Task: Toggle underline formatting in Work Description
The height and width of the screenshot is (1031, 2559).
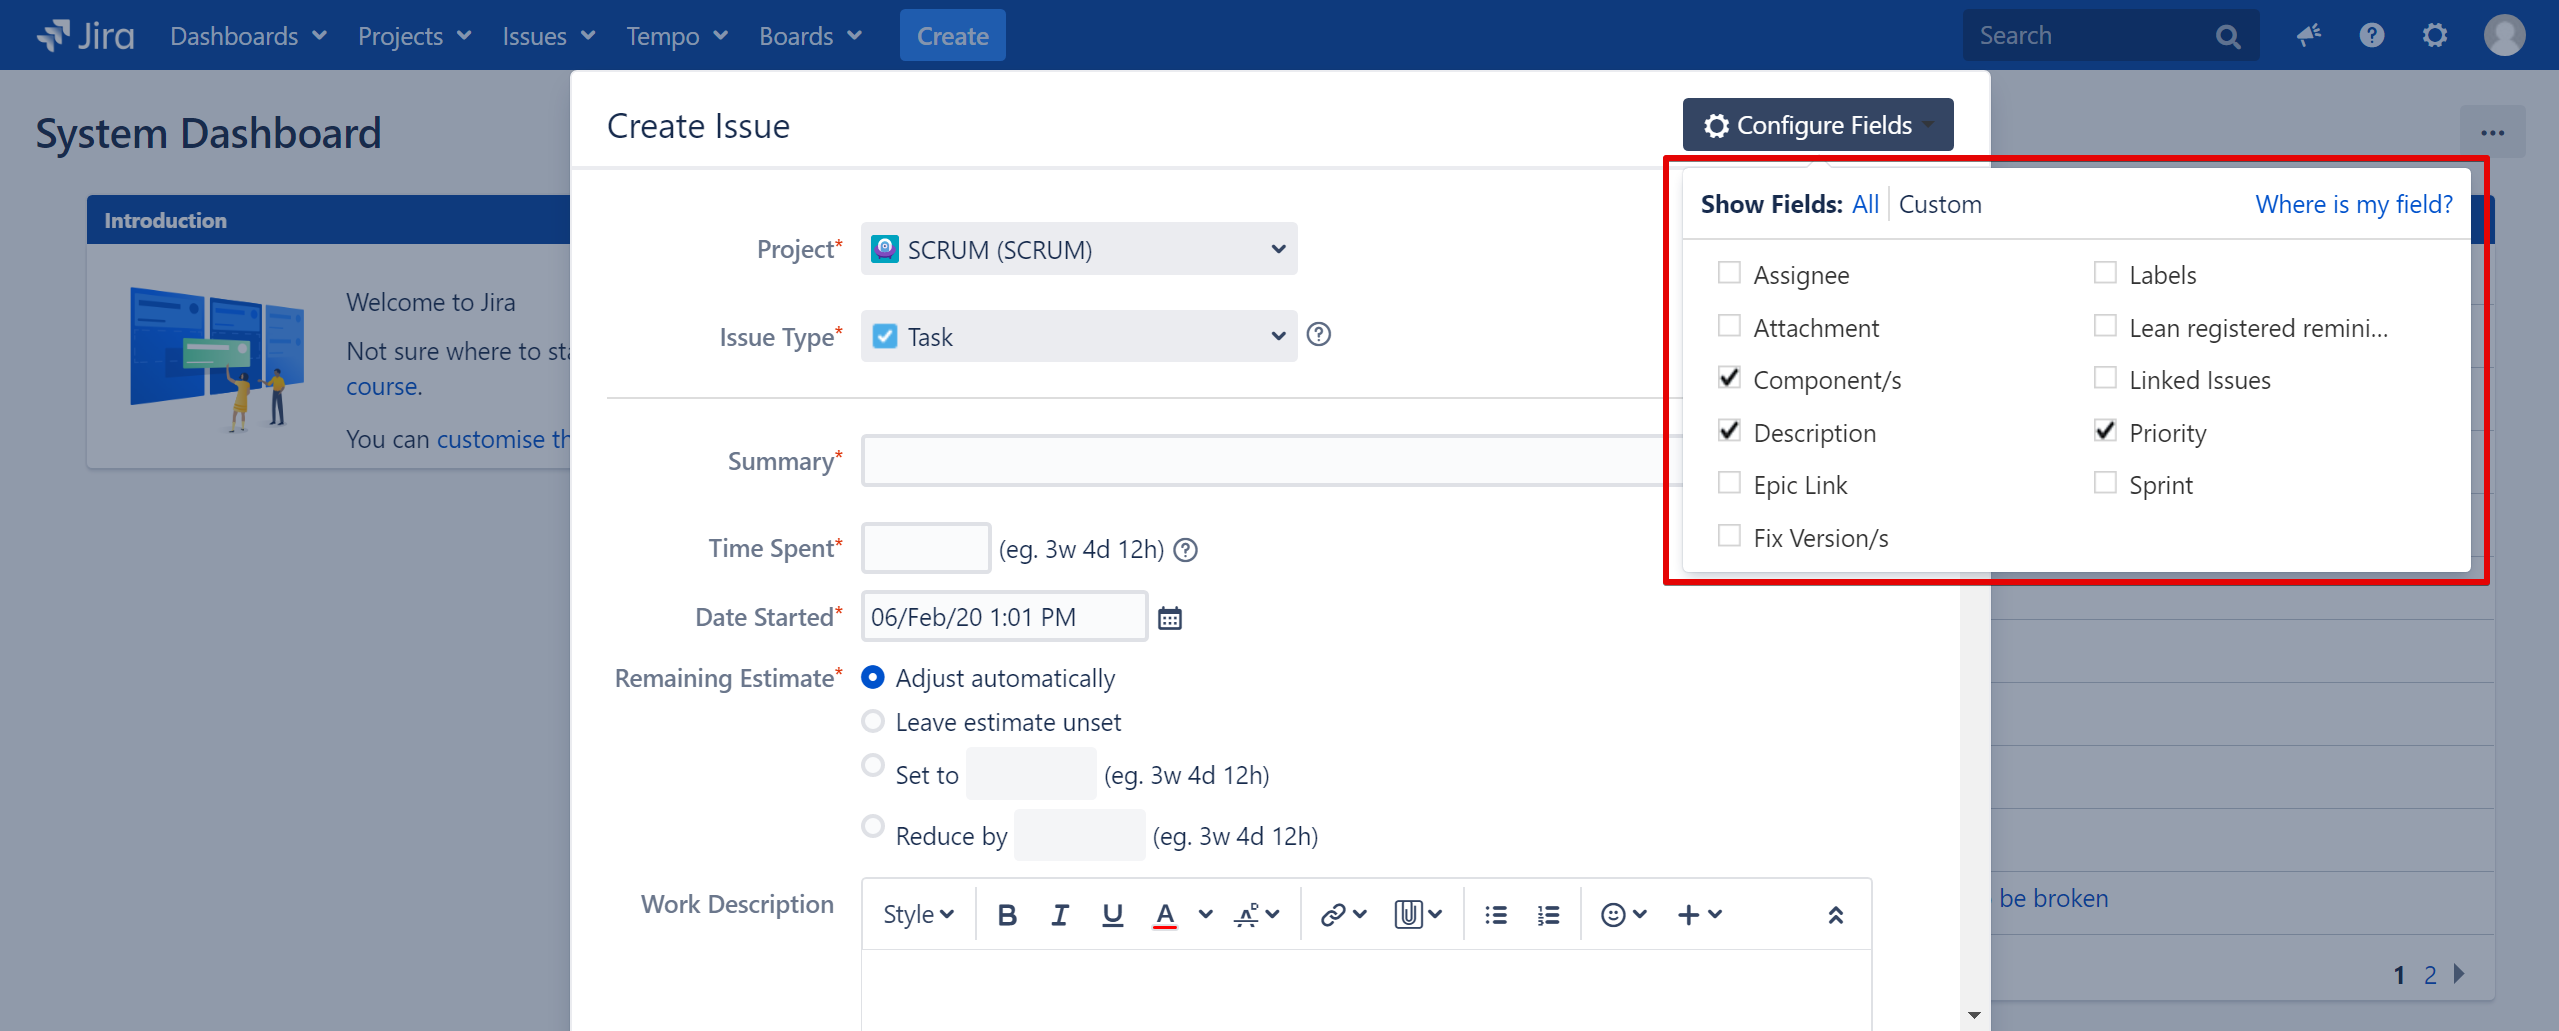Action: tap(1112, 915)
